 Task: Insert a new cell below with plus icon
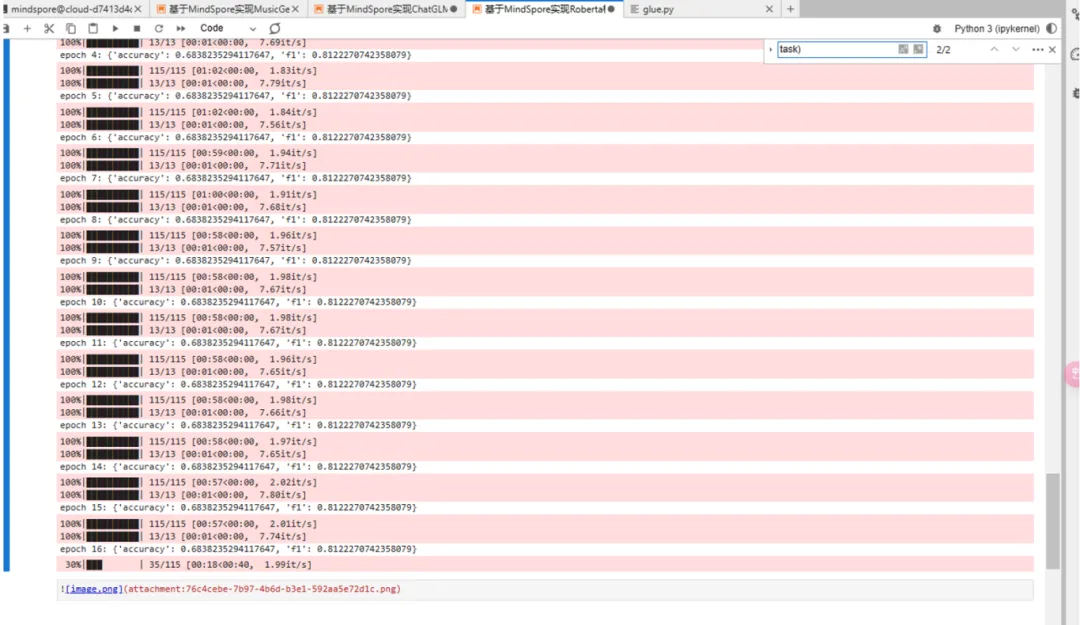(x=27, y=29)
